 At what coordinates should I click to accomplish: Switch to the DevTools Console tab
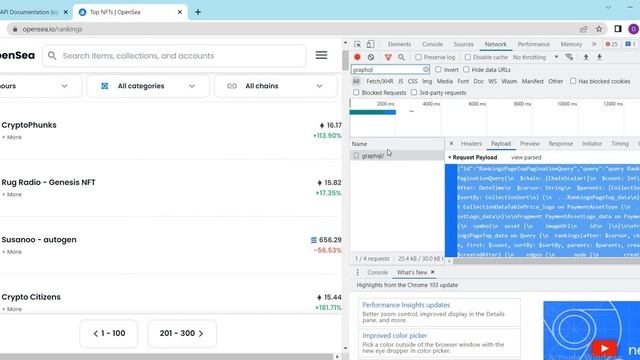click(432, 44)
